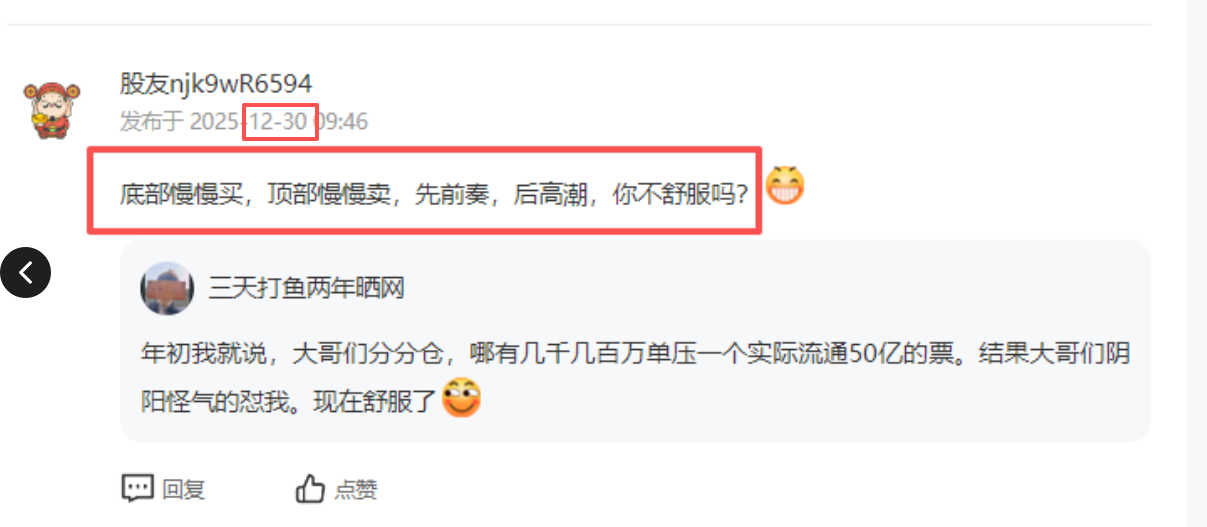Open the God of Wealth avatar of 股友njk9wR6594
Screen dimensions: 1207x527
[51, 107]
